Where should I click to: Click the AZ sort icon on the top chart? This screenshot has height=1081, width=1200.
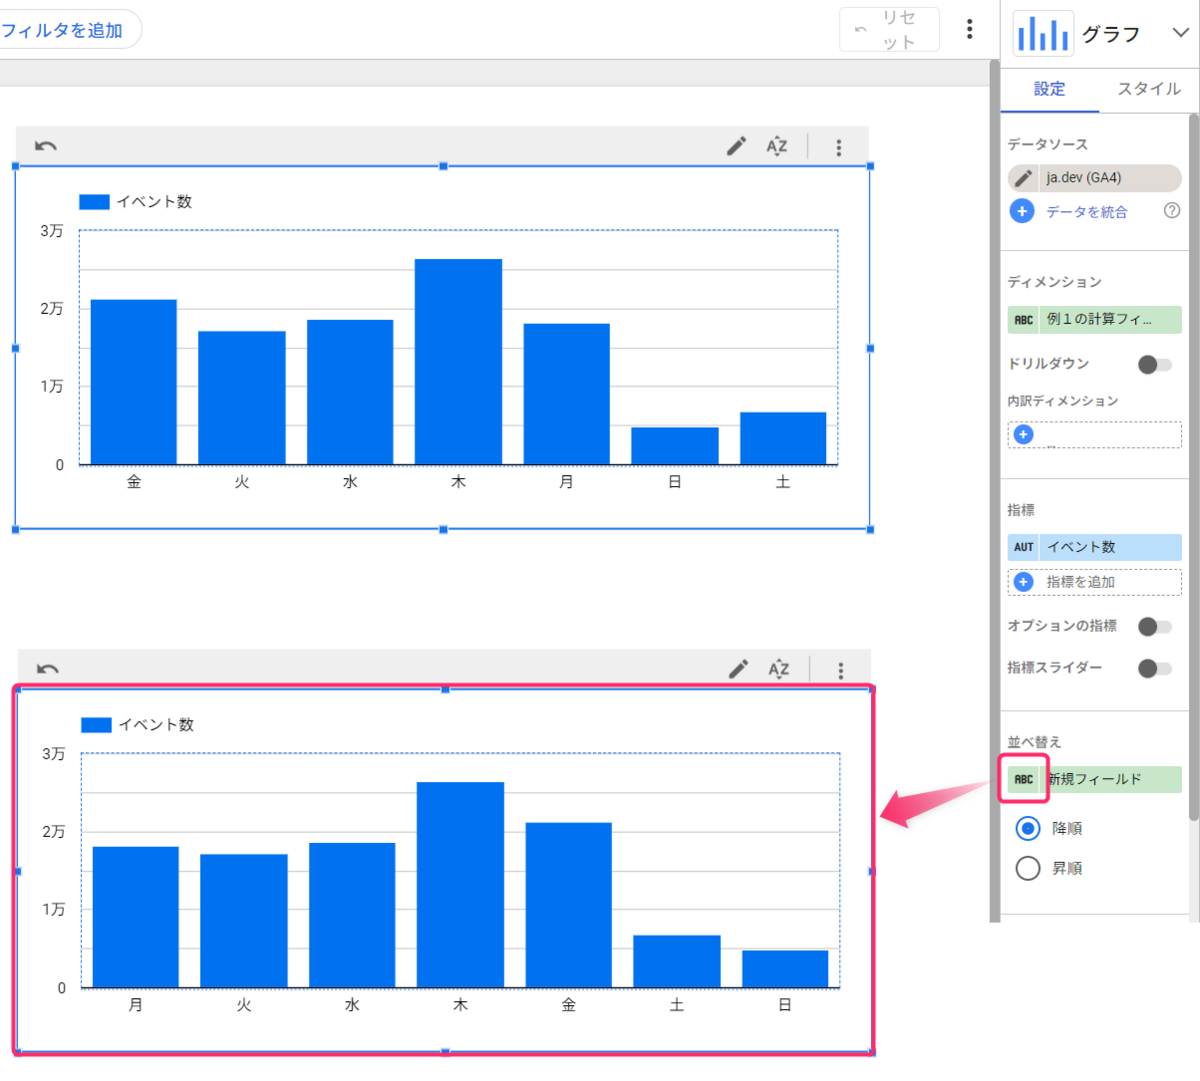pos(777,146)
